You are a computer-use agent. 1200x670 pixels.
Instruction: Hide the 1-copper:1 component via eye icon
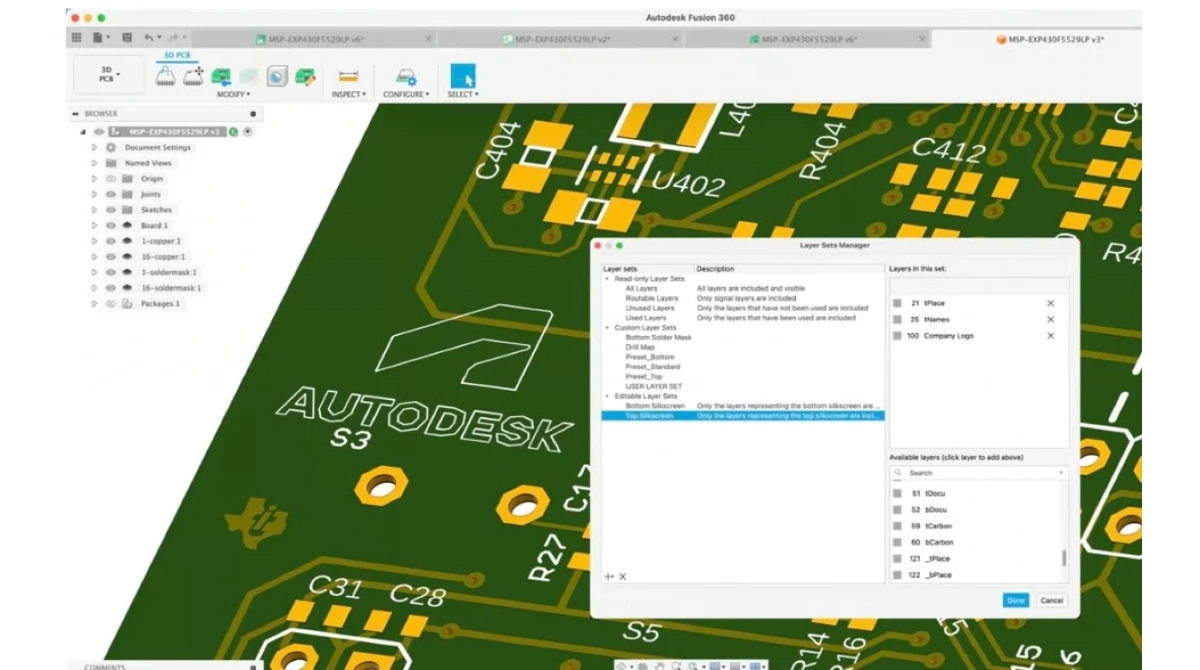(x=110, y=241)
